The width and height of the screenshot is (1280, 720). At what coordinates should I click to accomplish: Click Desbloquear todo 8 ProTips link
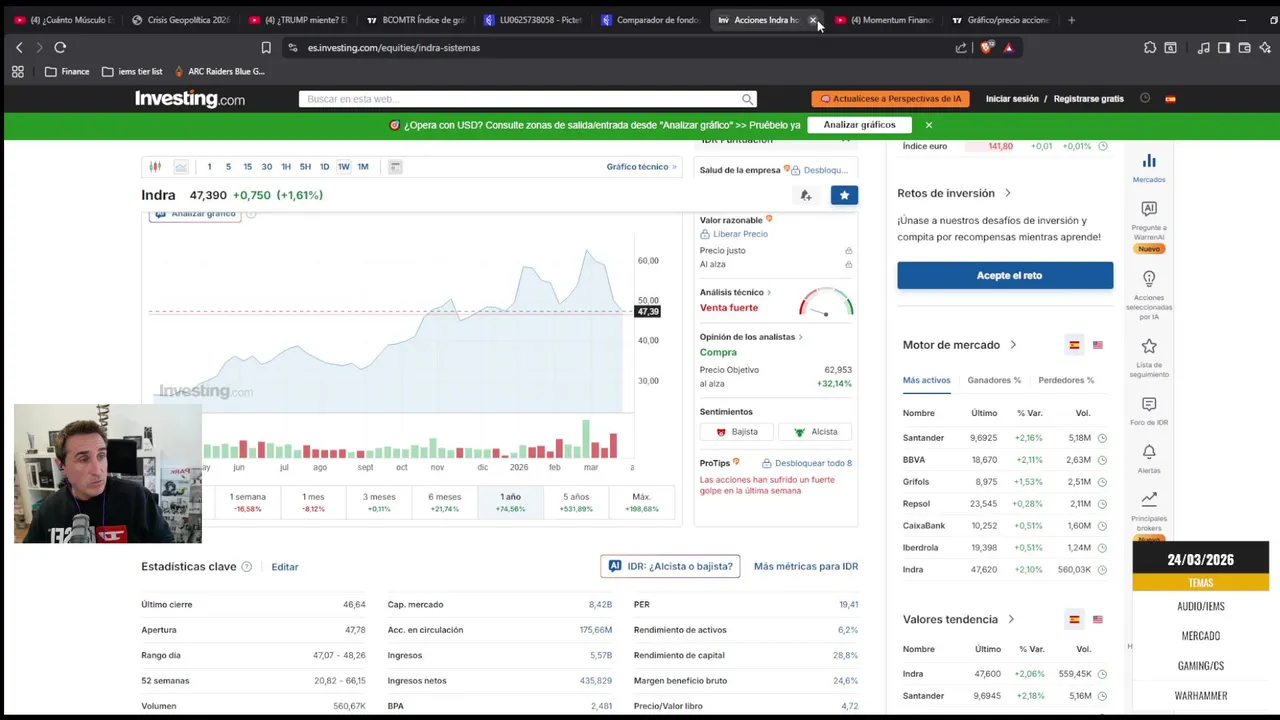pyautogui.click(x=807, y=463)
